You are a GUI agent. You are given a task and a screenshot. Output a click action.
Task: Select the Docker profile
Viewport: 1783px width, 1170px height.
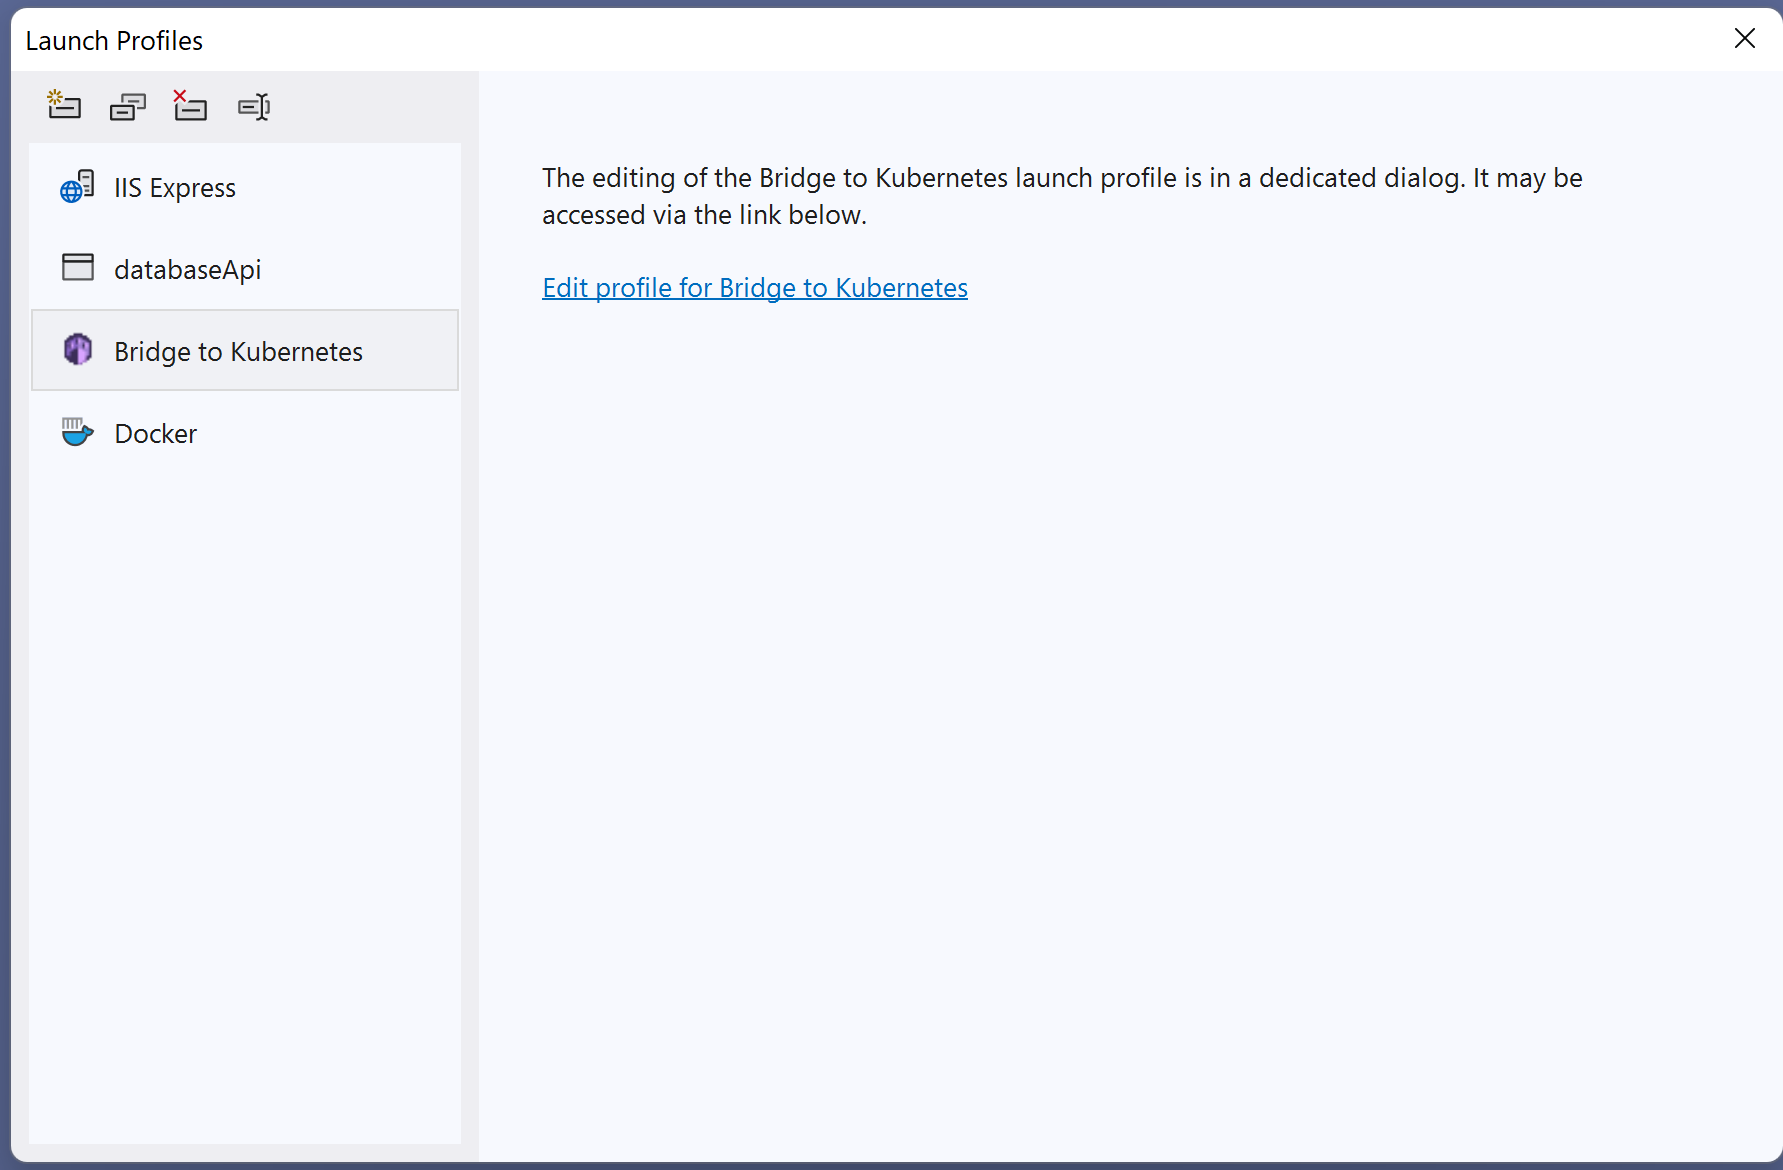155,432
